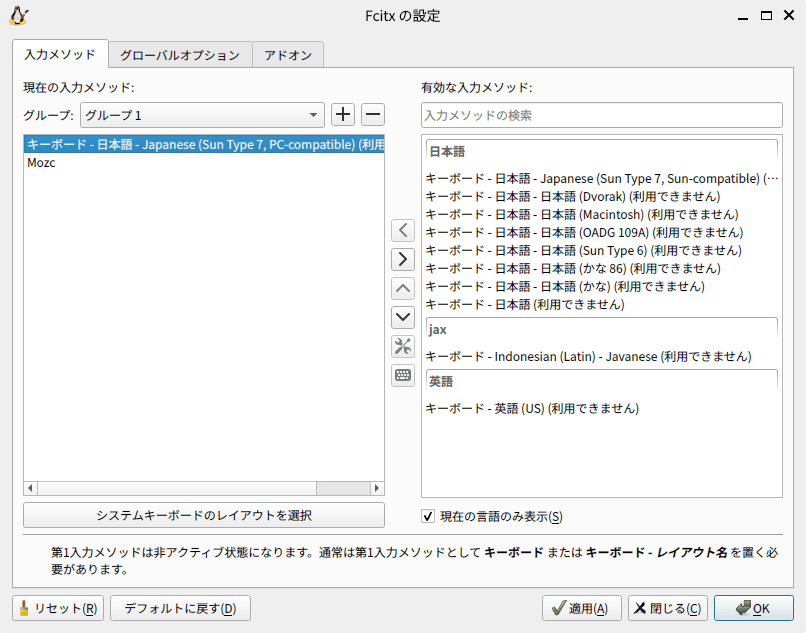806x633 pixels.
Task: Click the リセット button
Action: click(x=58, y=608)
